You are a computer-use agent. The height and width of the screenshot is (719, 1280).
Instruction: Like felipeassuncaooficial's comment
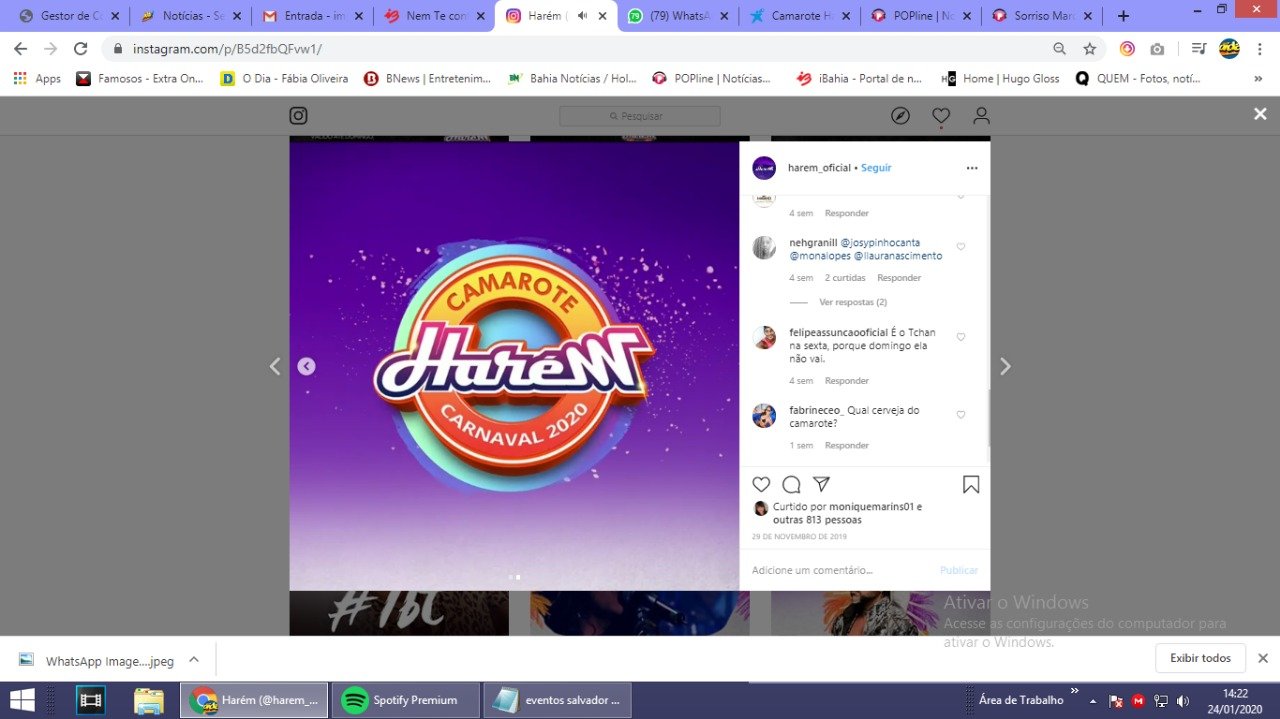coord(961,337)
